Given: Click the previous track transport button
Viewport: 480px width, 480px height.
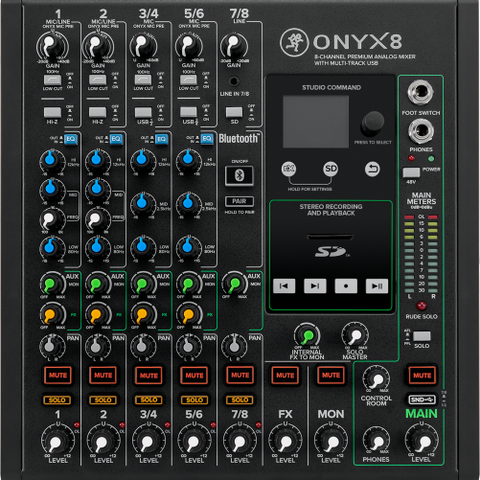Looking at the screenshot, I should click(284, 286).
